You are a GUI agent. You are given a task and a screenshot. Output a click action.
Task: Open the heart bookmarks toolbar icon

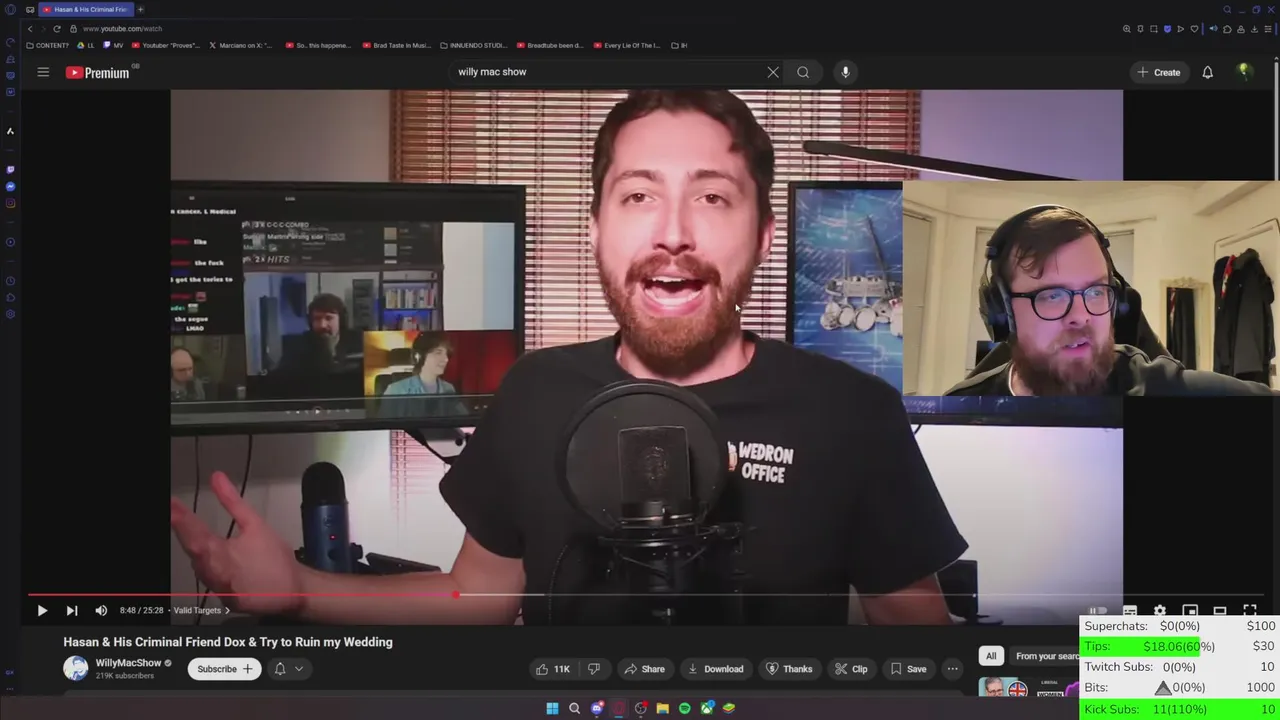coord(1194,29)
